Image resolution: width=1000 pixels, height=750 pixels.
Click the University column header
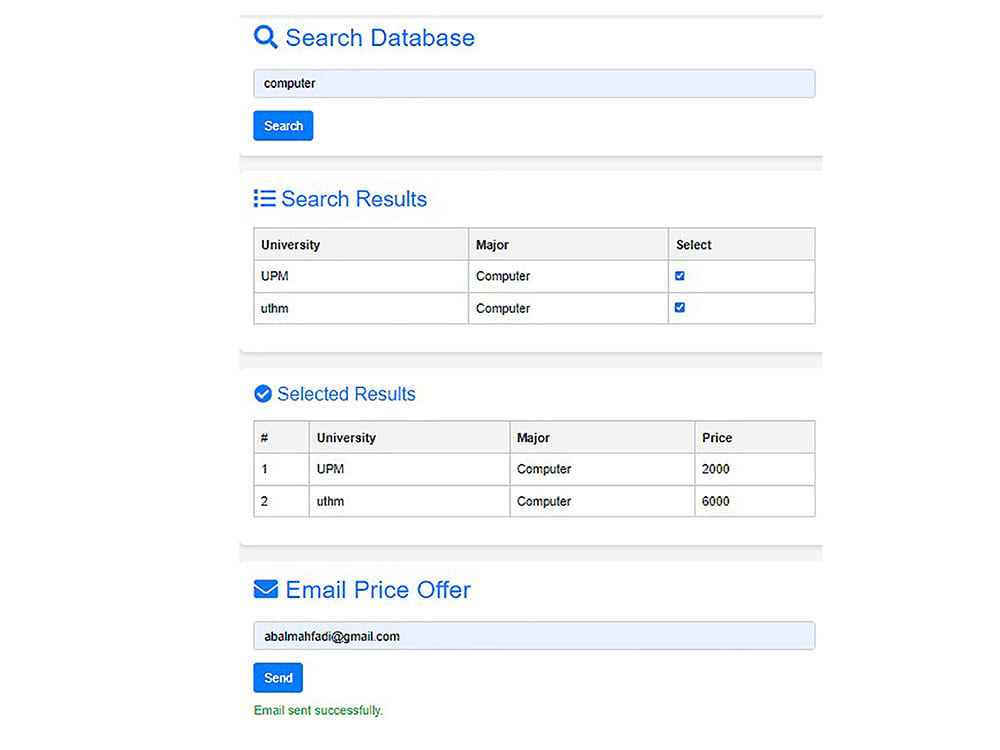(290, 244)
